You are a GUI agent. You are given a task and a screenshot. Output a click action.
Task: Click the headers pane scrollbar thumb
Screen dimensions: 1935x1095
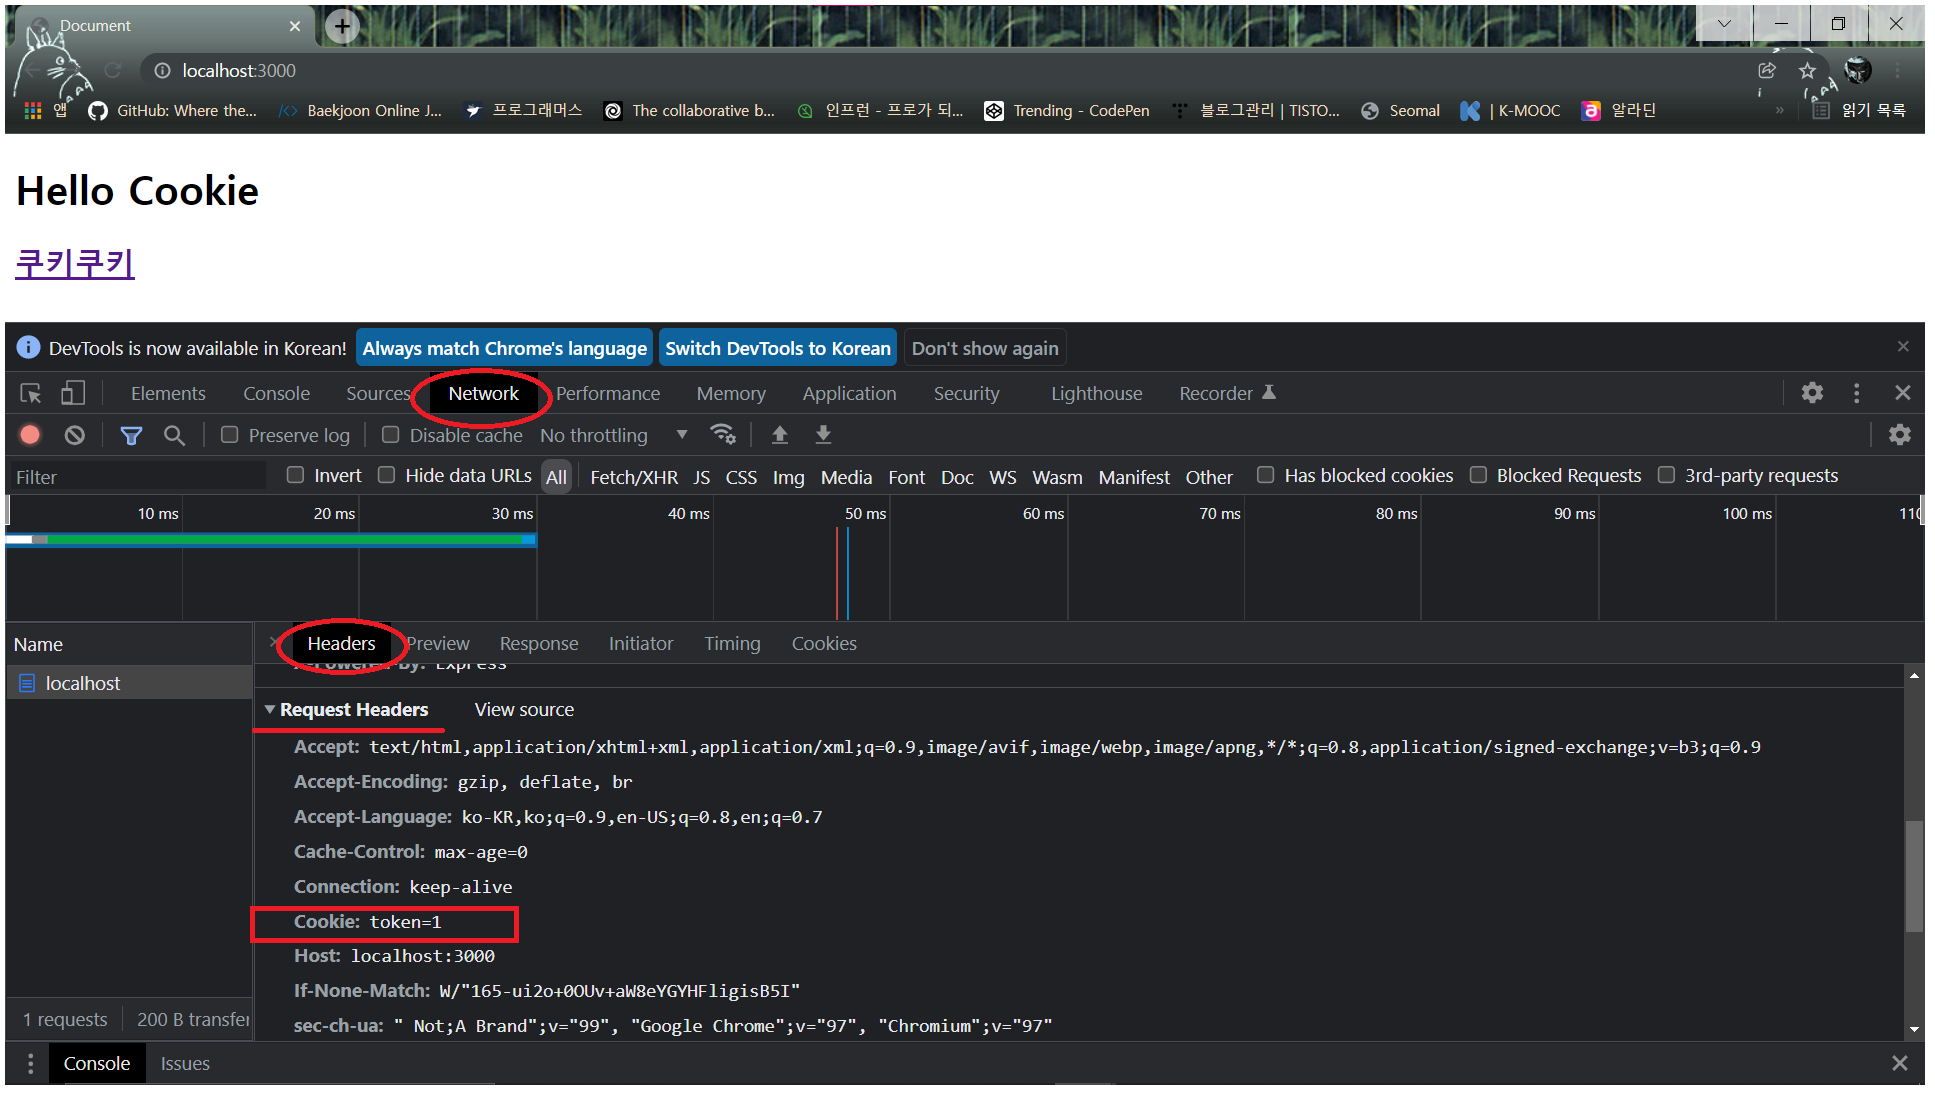point(1913,877)
